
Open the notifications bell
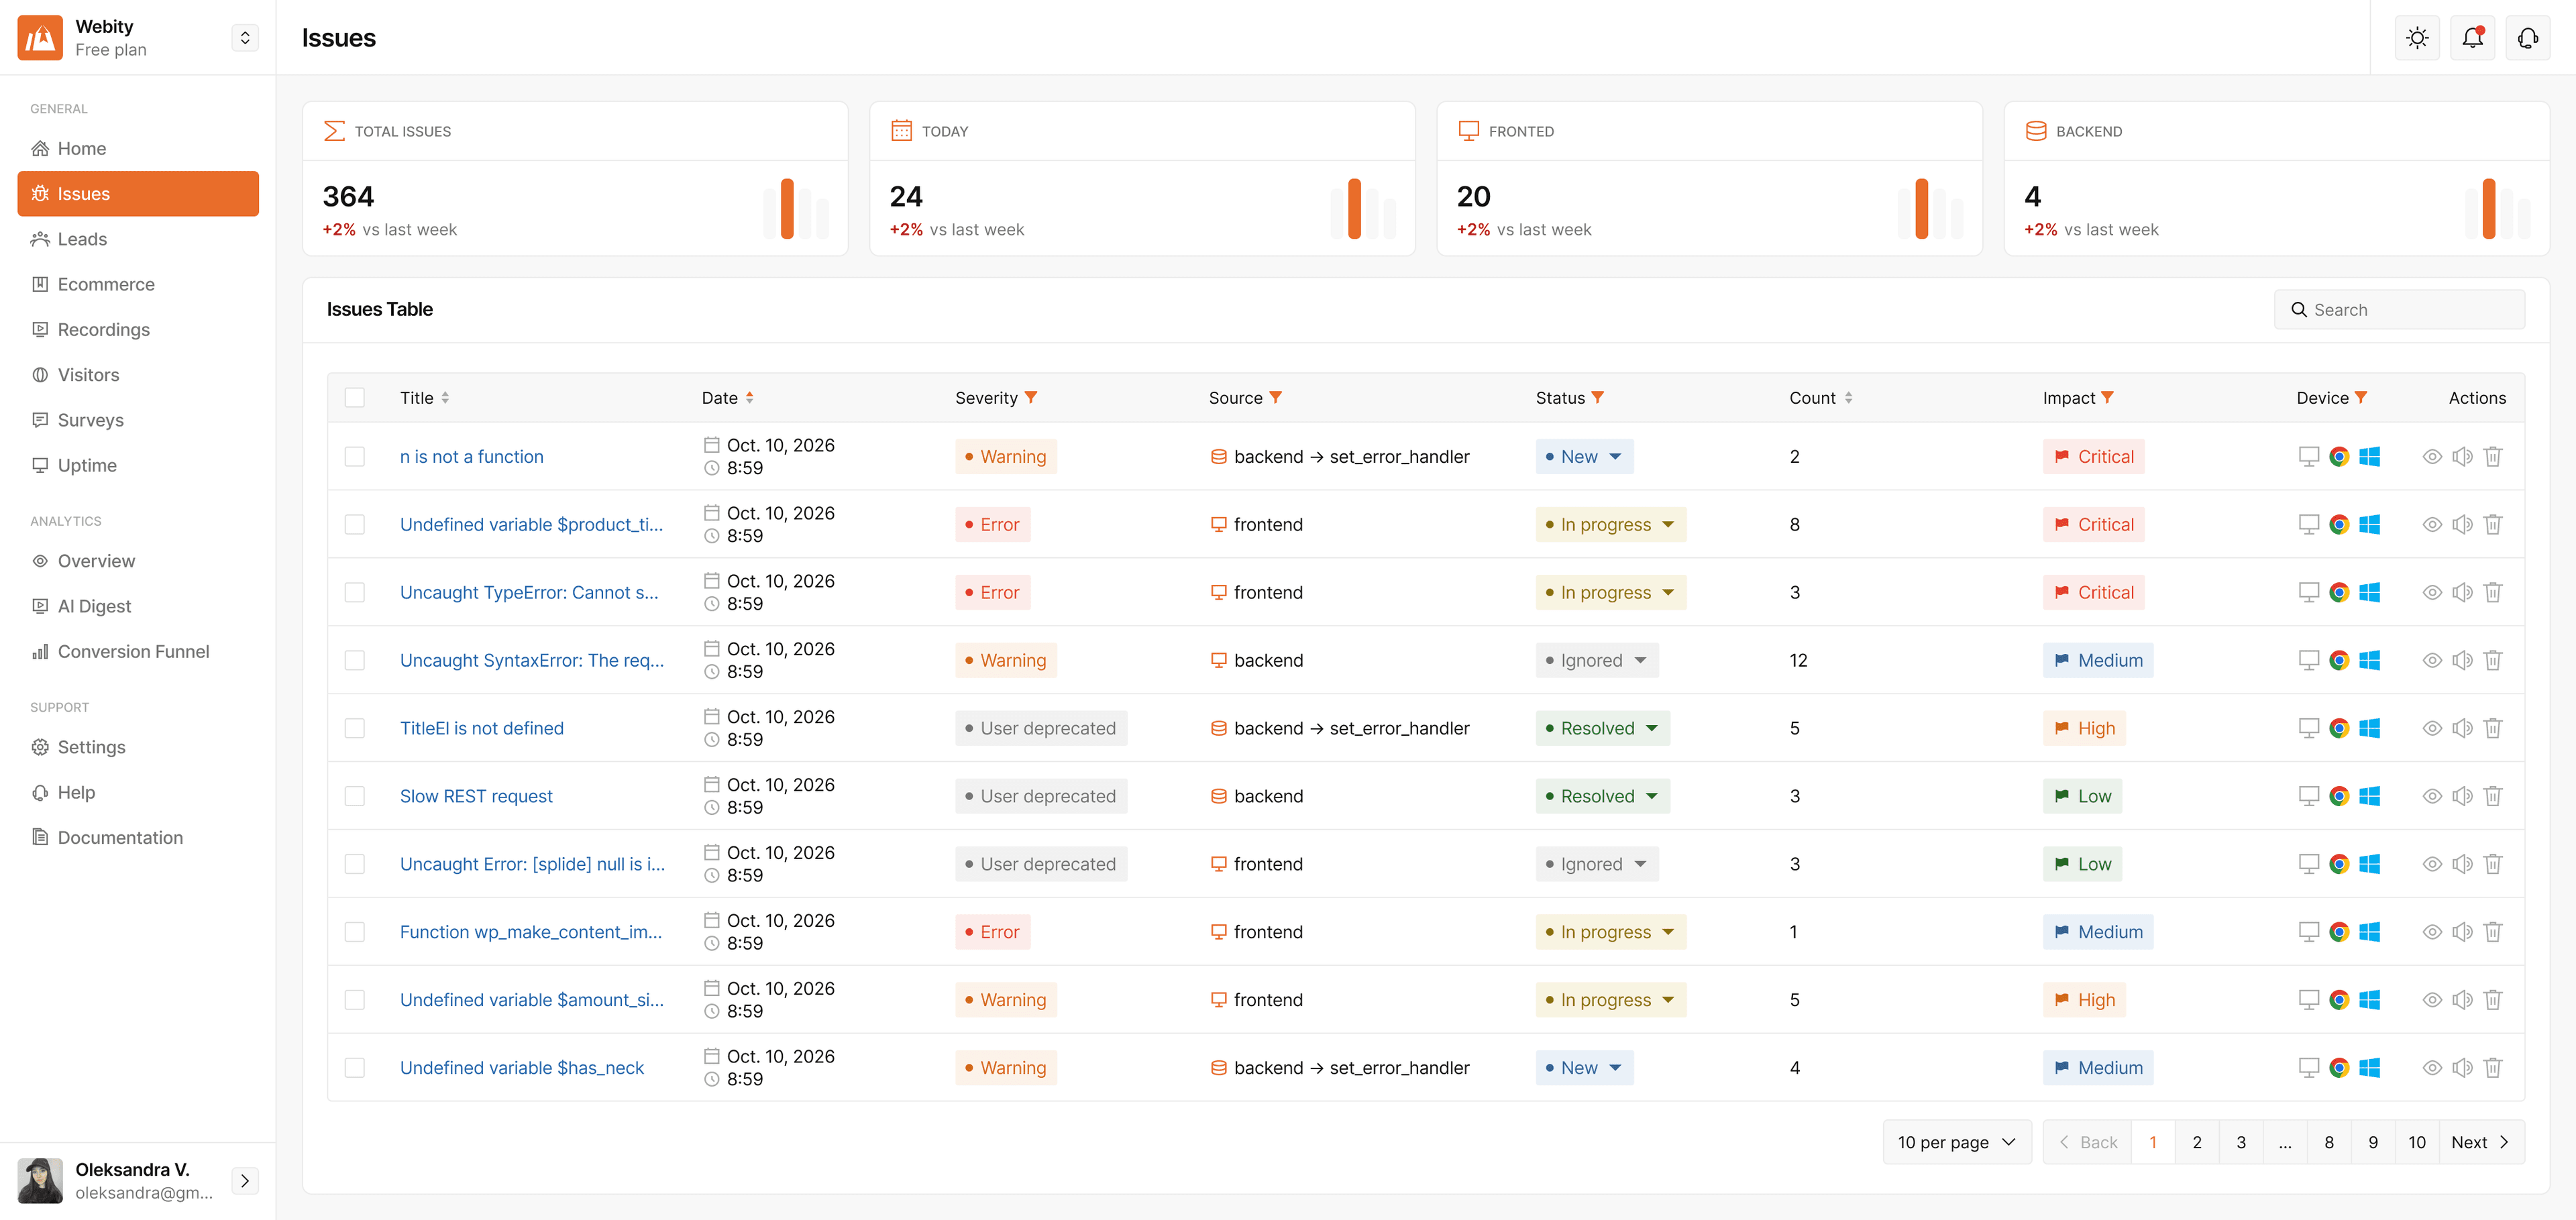[2472, 38]
